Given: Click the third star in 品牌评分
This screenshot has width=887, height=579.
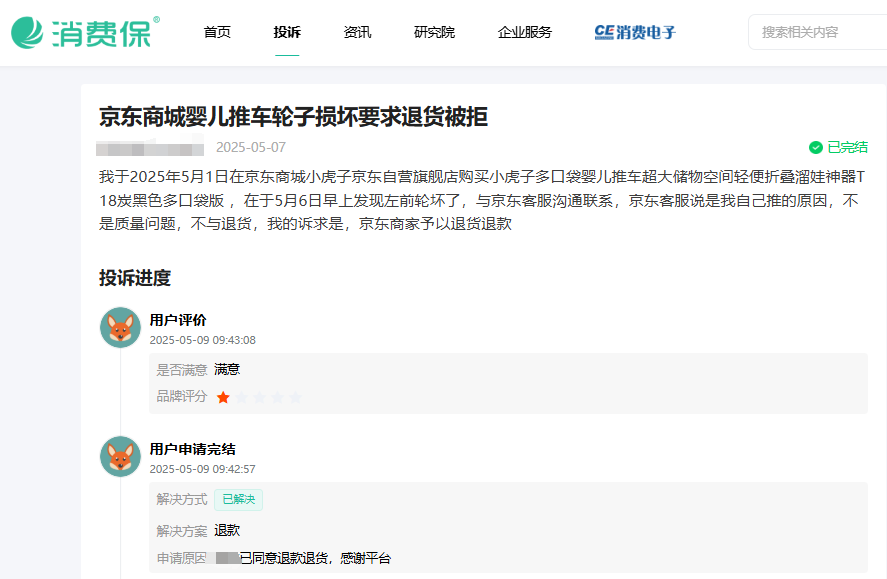Looking at the screenshot, I should (x=260, y=397).
